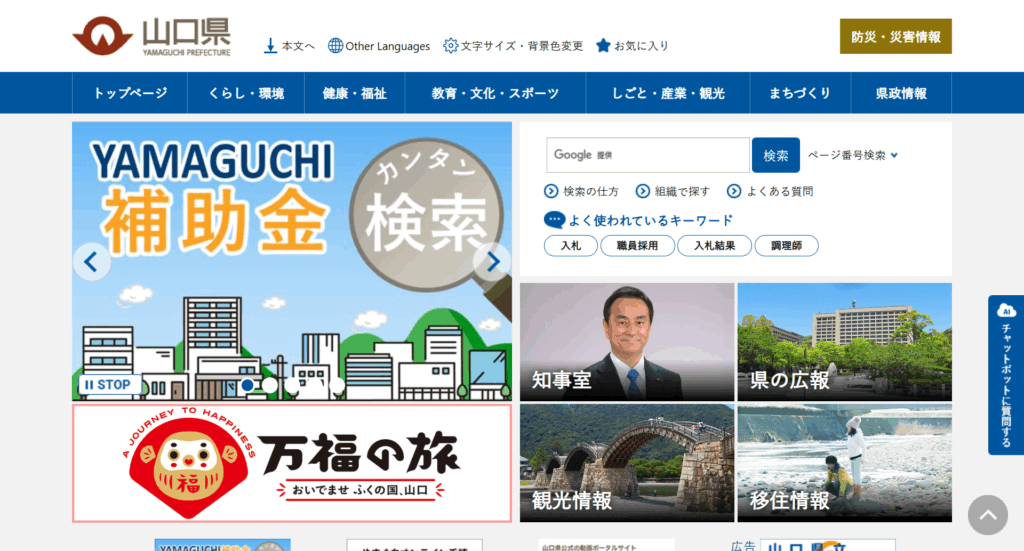Select the second carousel indicator dot
Image resolution: width=1024 pixels, height=551 pixels.
(270, 385)
